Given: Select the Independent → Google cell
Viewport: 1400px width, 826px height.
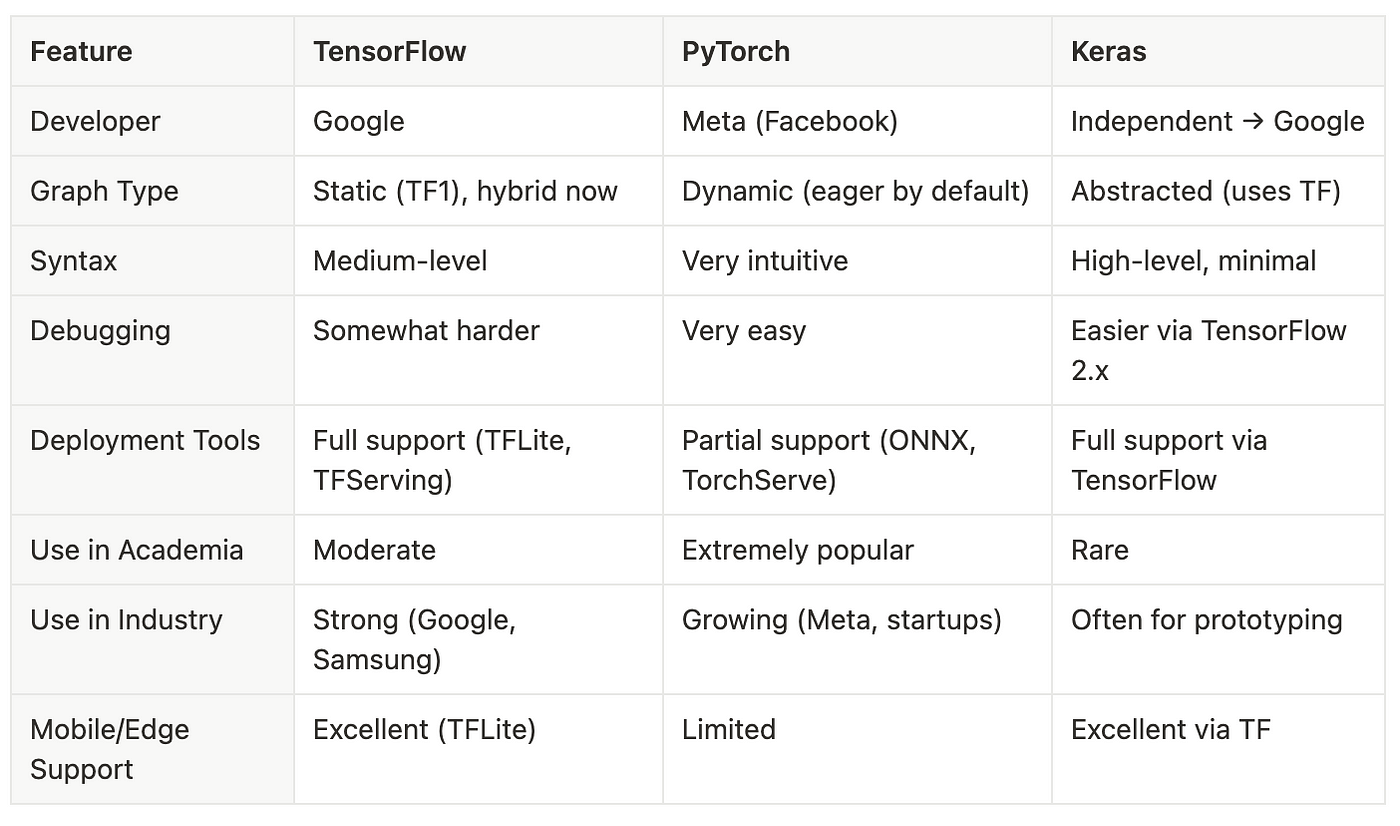Looking at the screenshot, I should click(x=1218, y=121).
